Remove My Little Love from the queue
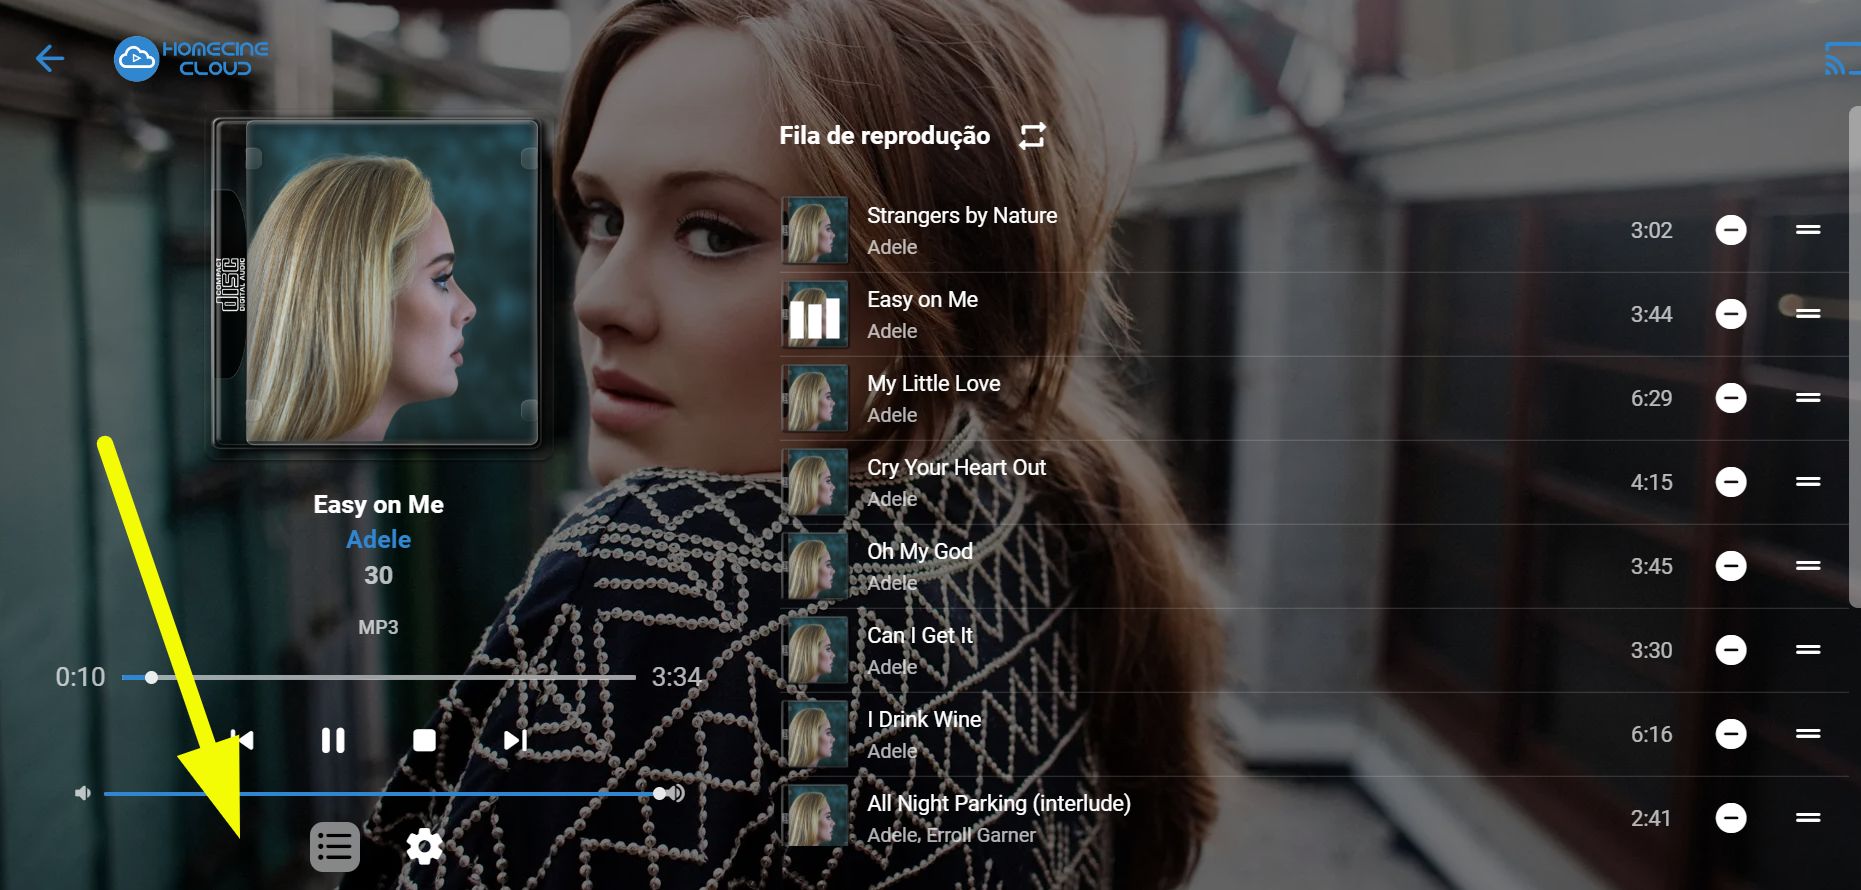This screenshot has width=1861, height=890. point(1731,398)
